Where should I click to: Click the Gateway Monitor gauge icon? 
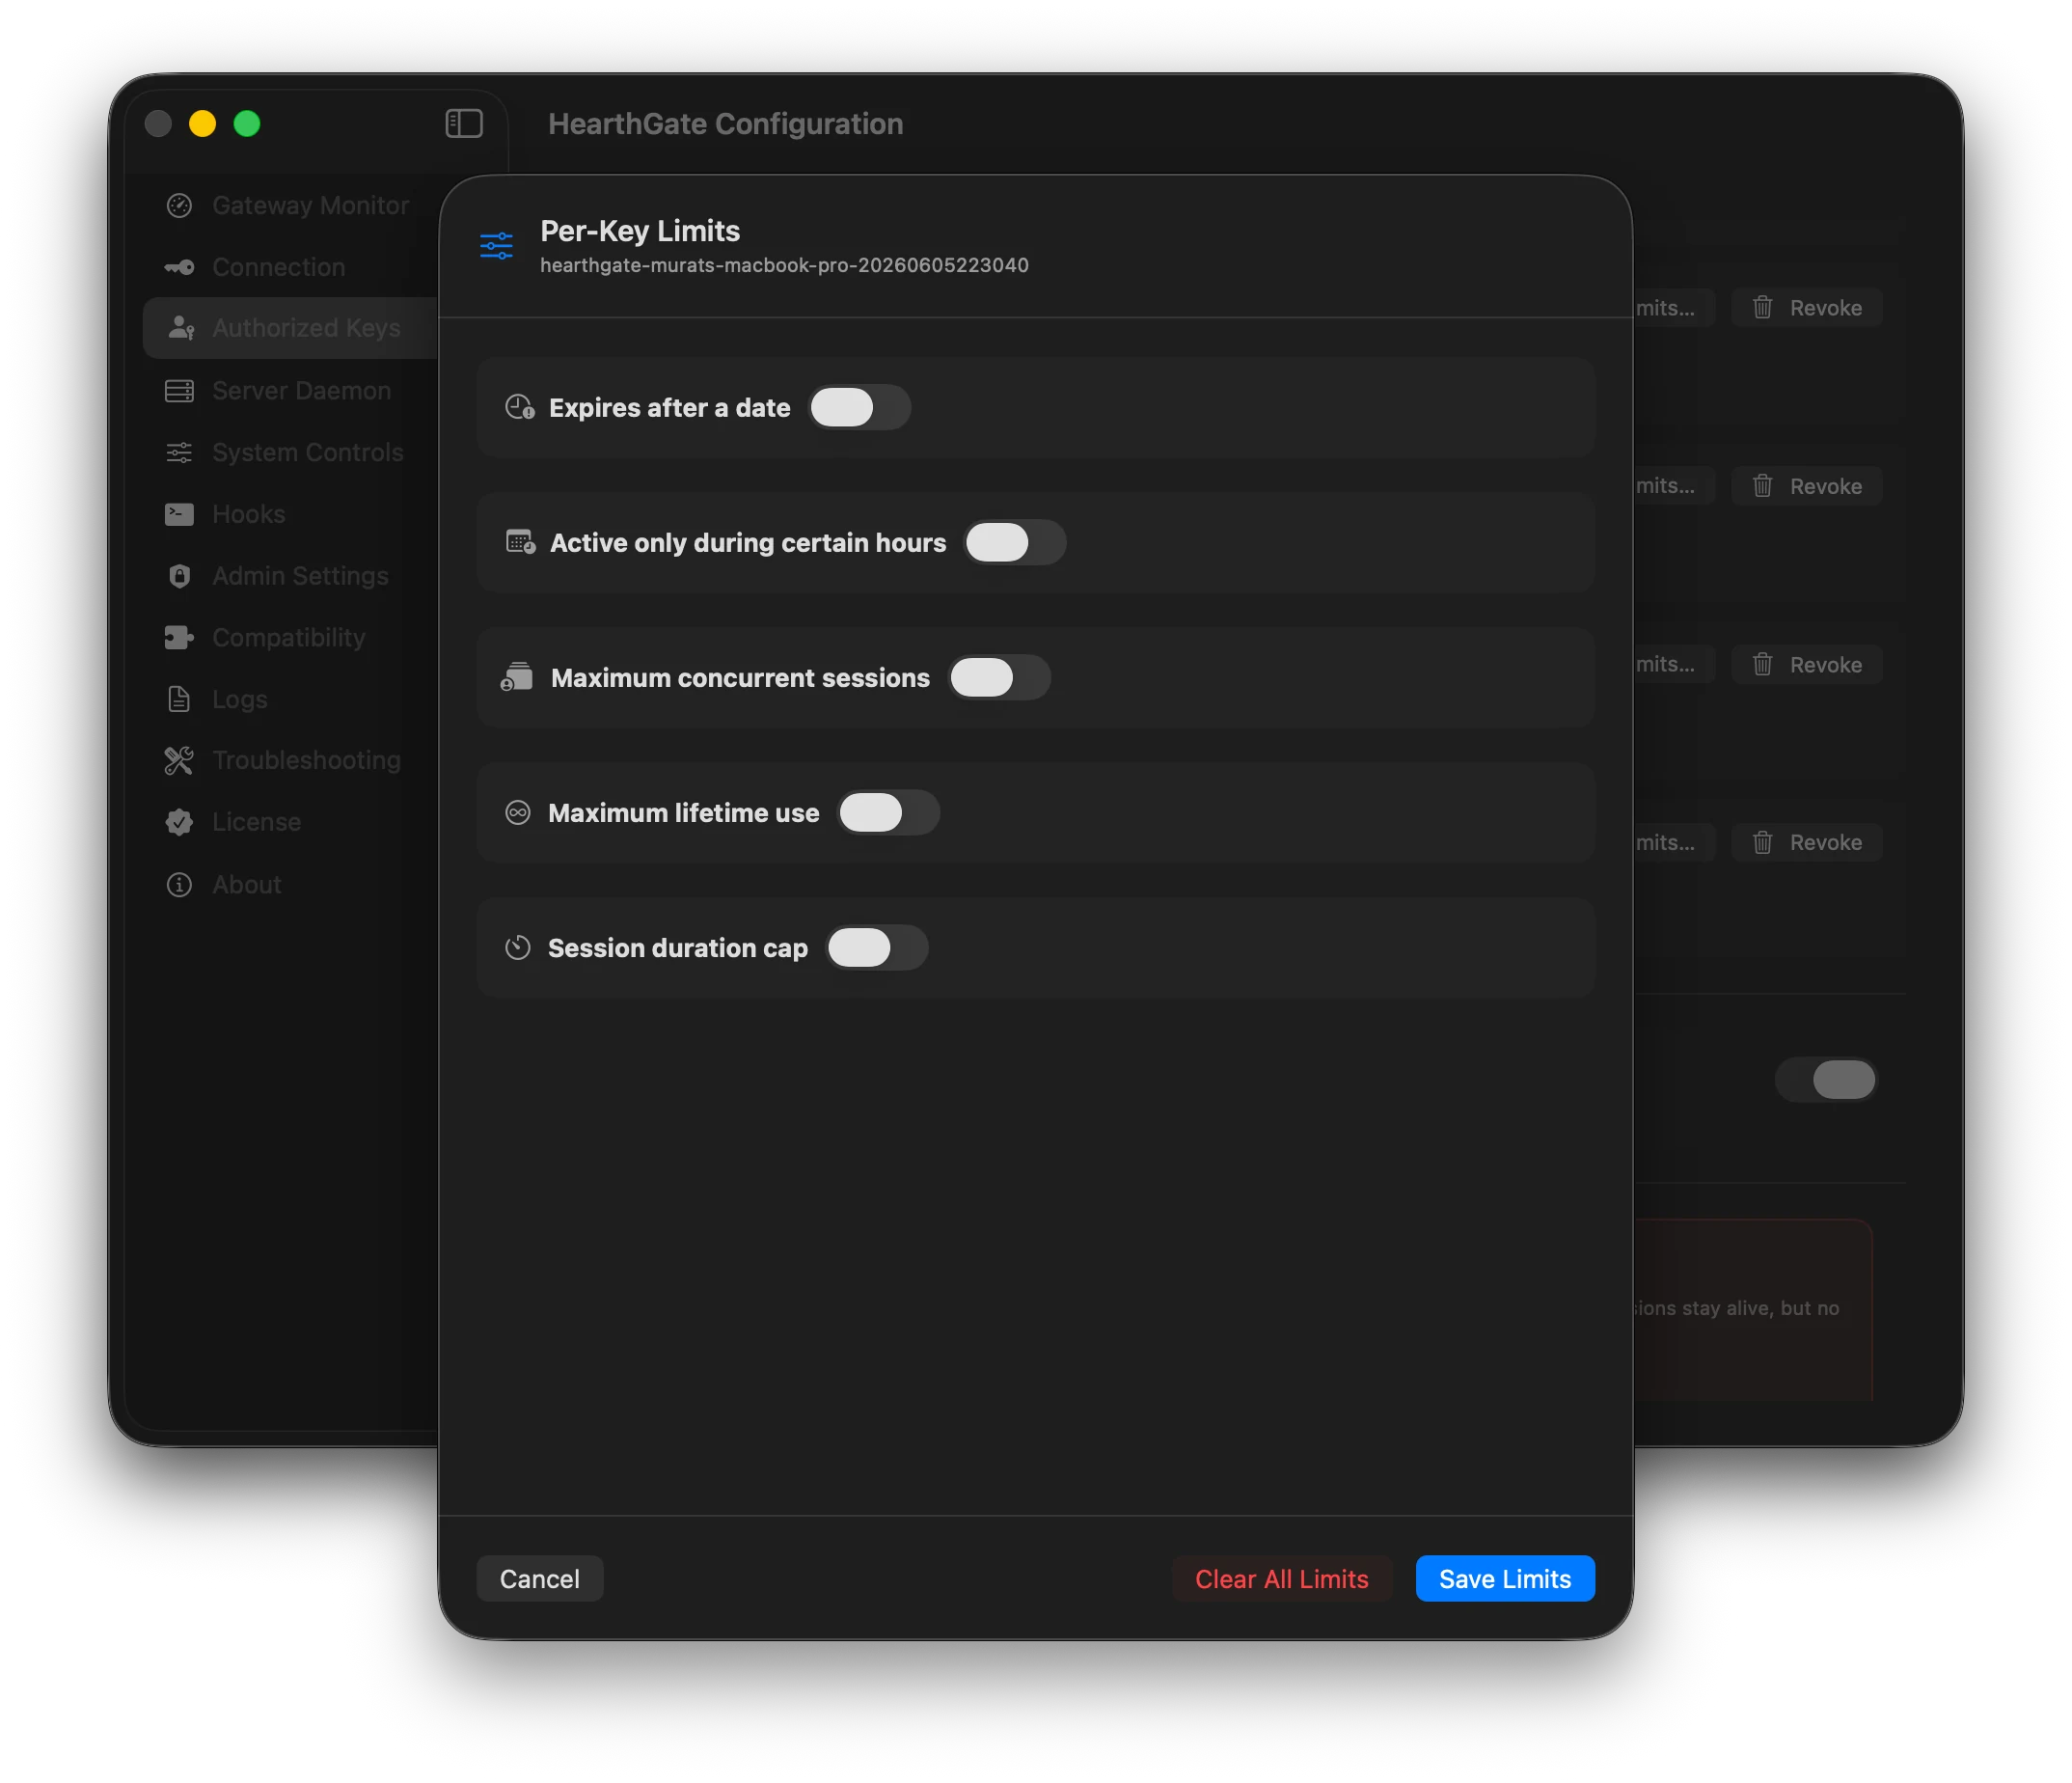pyautogui.click(x=179, y=206)
